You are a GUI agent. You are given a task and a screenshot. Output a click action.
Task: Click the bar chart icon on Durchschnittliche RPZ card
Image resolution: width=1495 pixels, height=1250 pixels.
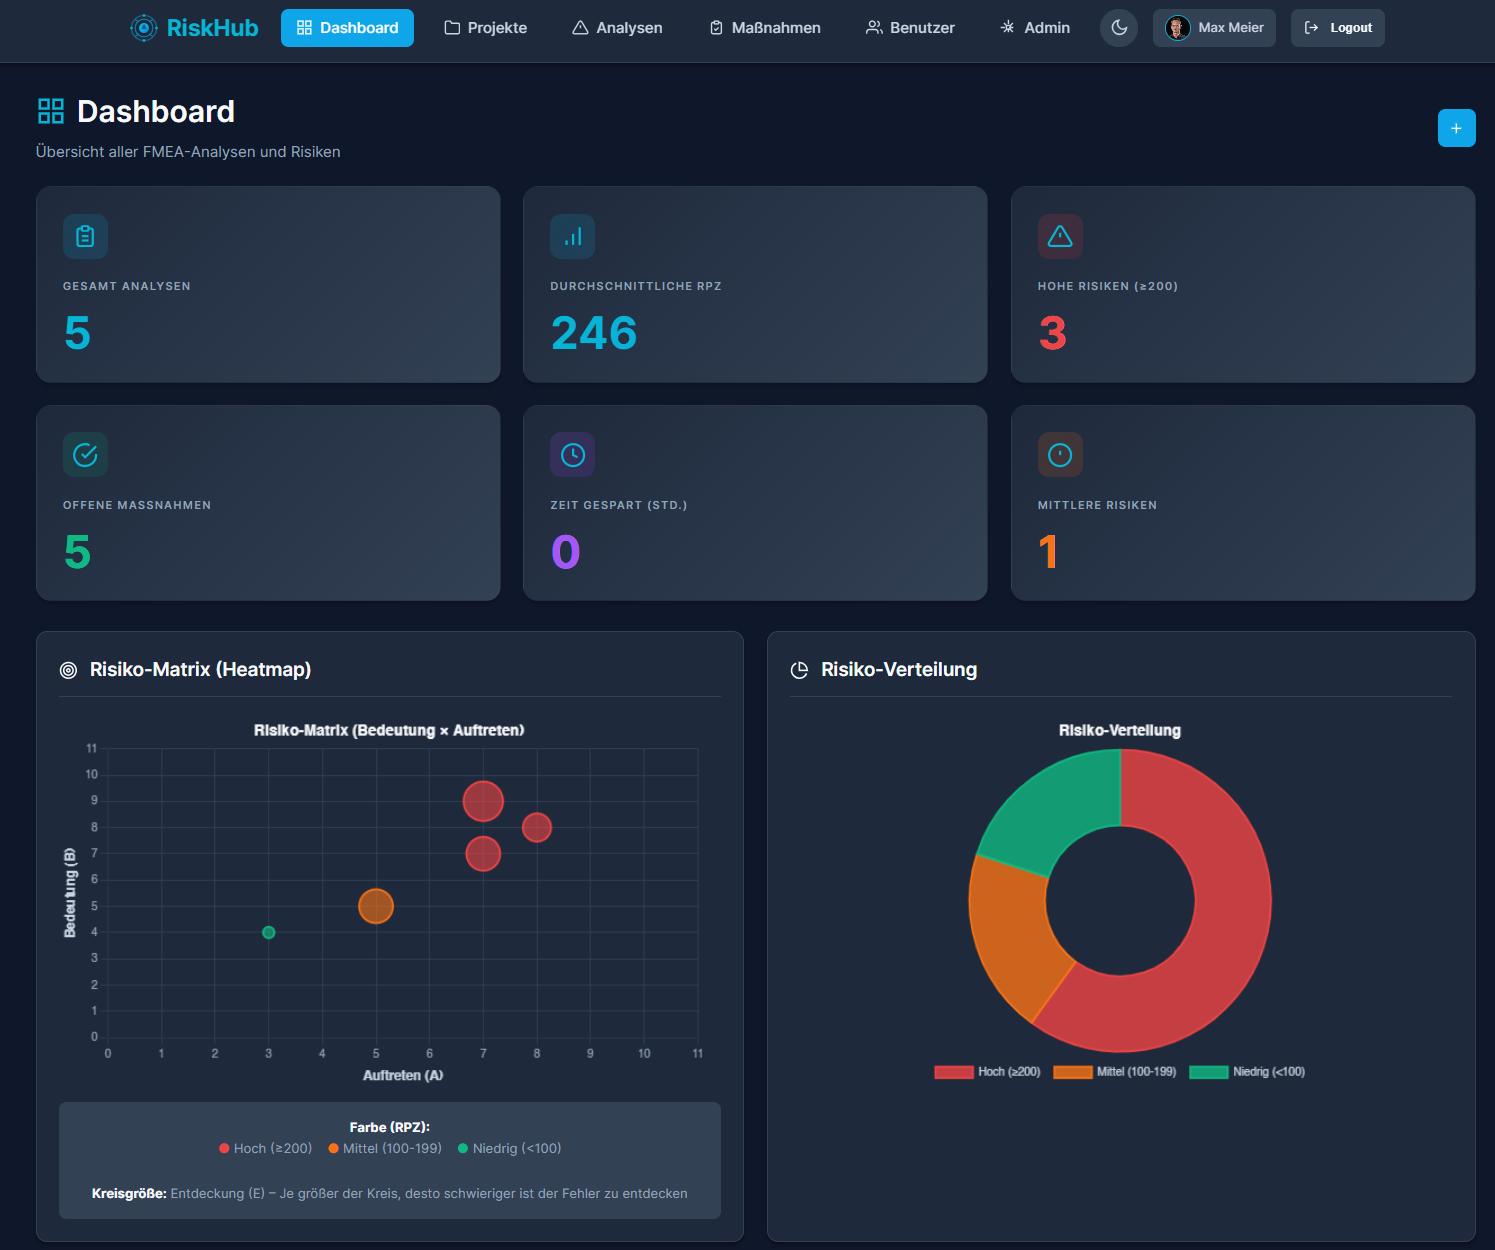point(572,236)
